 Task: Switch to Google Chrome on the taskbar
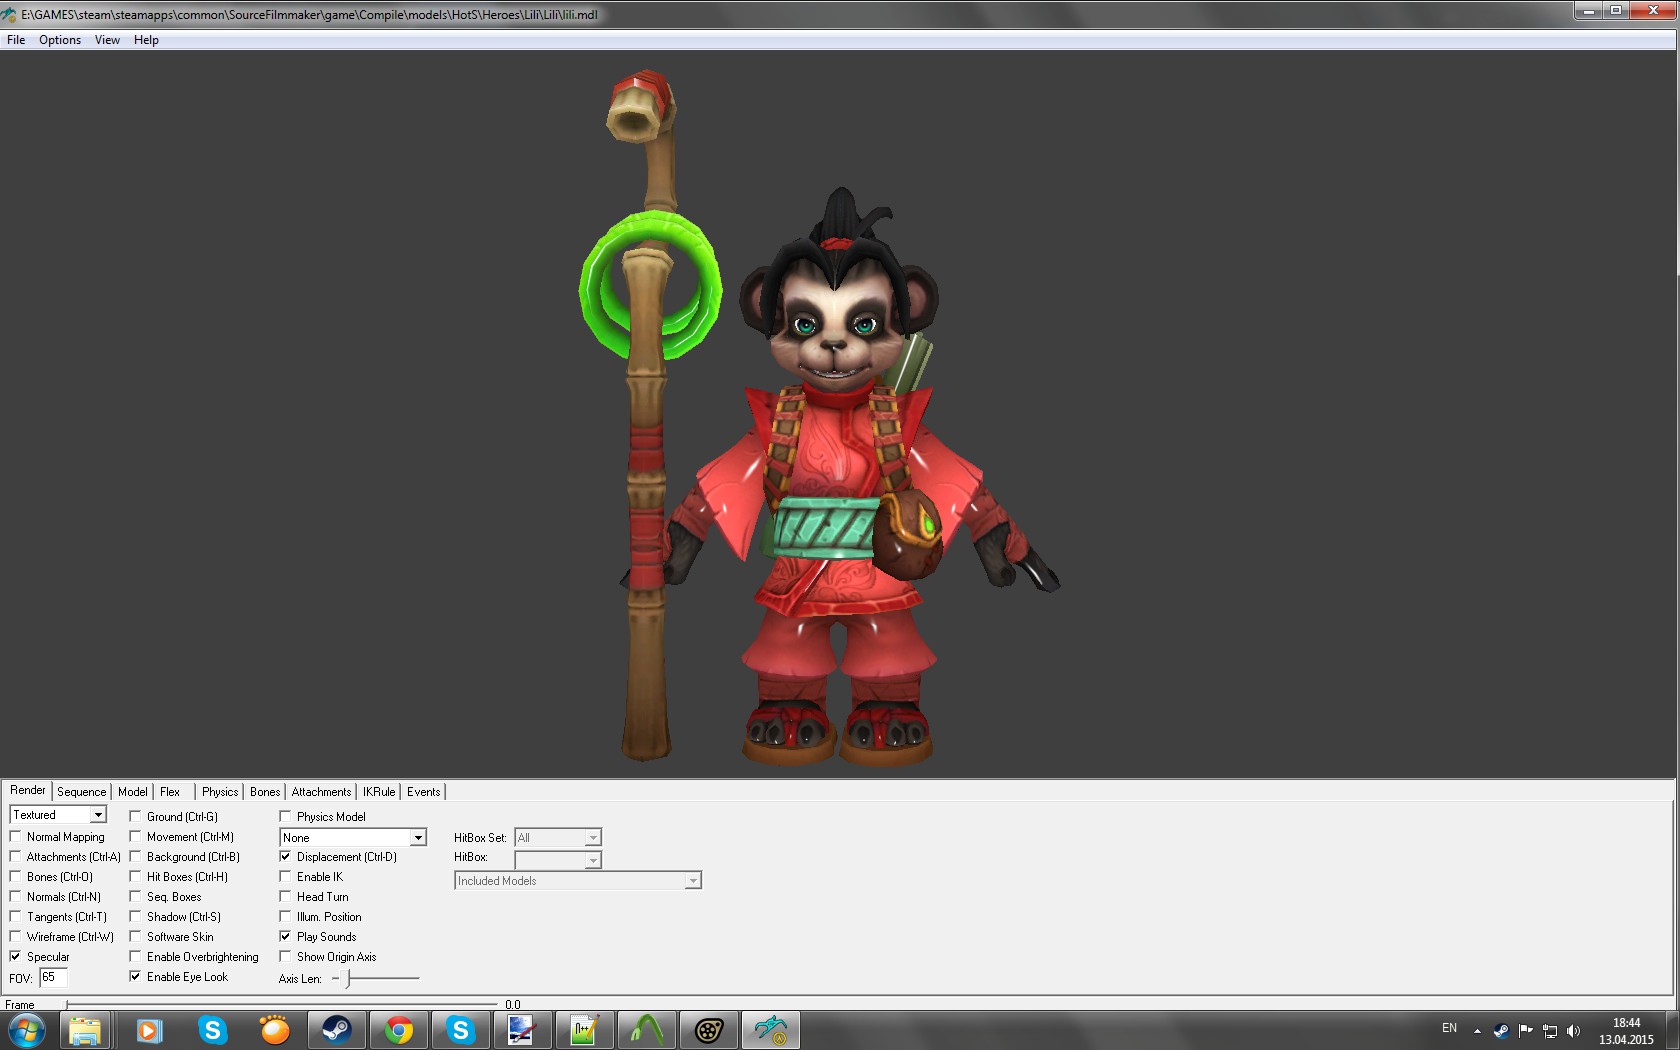point(398,1030)
